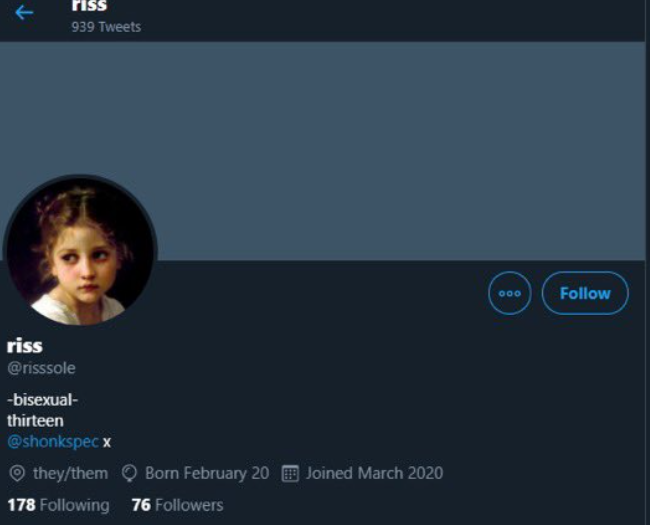The height and width of the screenshot is (525, 650).
Task: Open the @shonkspec mention link
Action: click(x=53, y=441)
